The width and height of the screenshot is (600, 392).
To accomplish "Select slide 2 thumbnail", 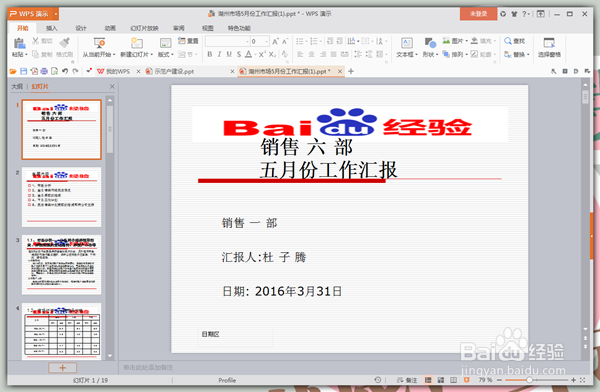I will point(62,197).
